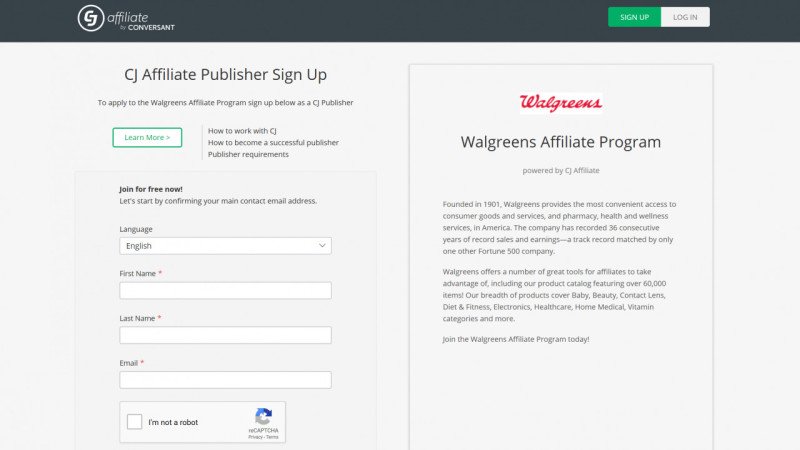Click the Language dropdown chevron arrow

[x=322, y=245]
